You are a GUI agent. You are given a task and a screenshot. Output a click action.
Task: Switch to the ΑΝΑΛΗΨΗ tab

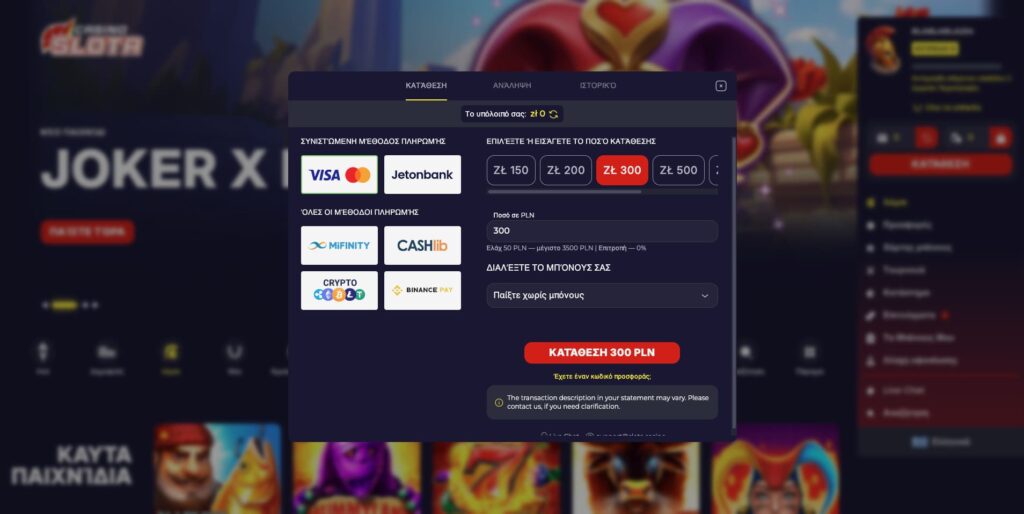512,86
